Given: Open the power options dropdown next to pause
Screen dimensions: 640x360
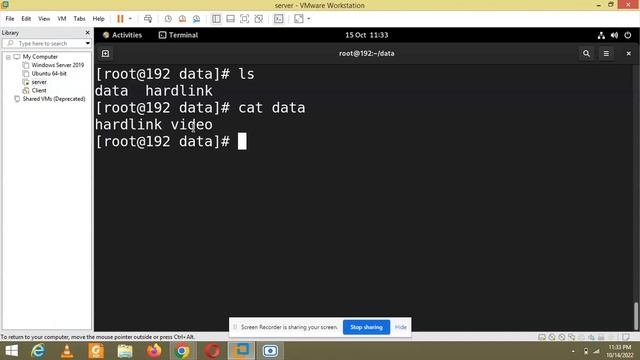Looking at the screenshot, I should tap(130, 19).
